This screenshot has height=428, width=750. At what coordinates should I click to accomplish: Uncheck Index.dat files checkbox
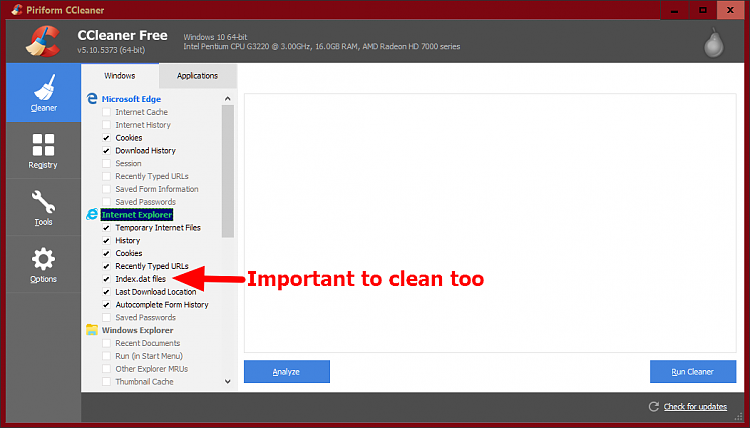[106, 279]
